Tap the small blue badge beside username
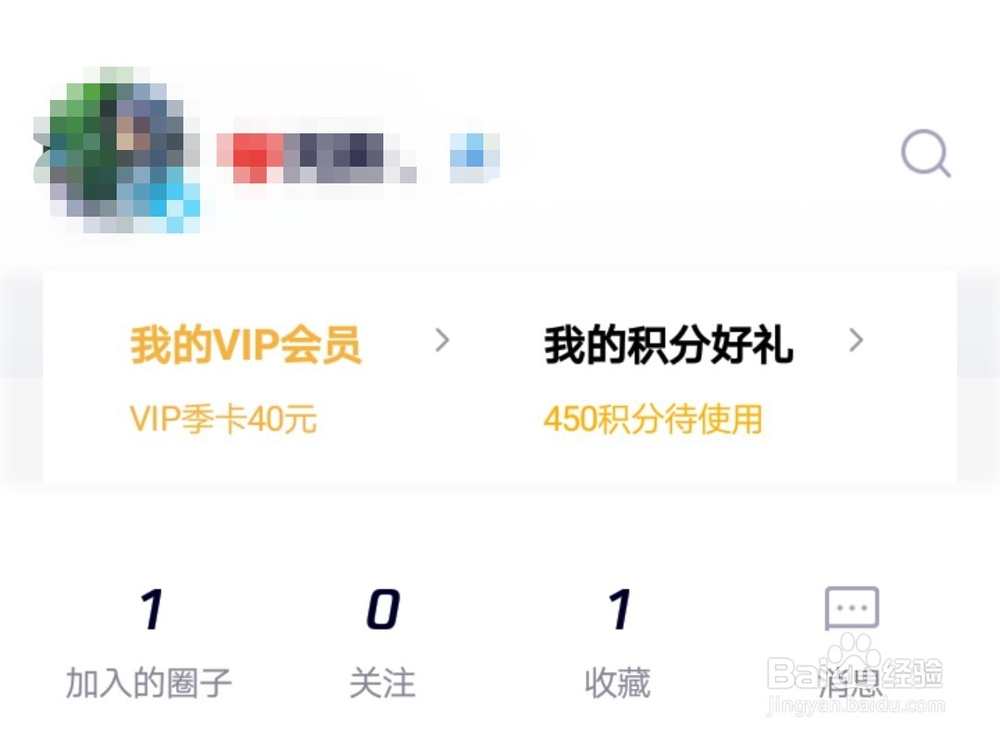 (x=474, y=157)
